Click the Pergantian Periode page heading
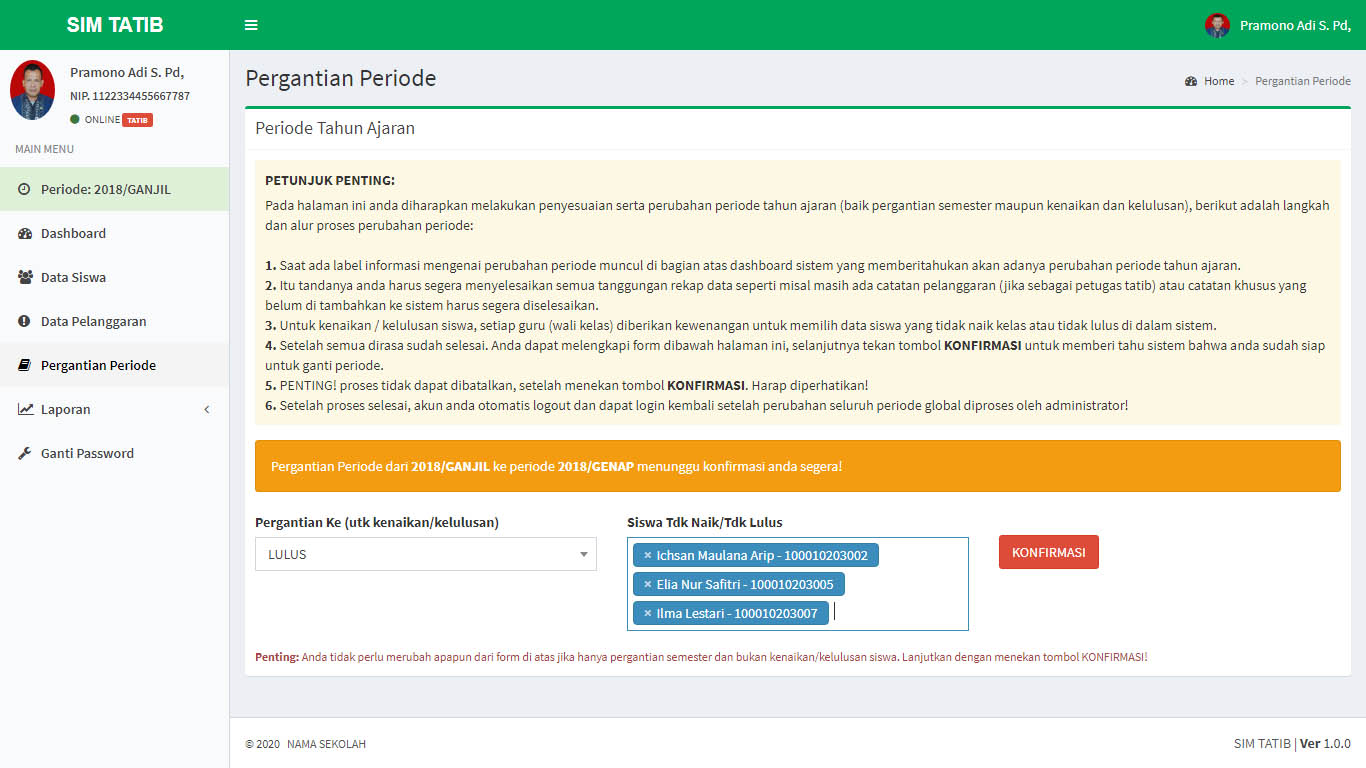This screenshot has width=1366, height=768. click(341, 78)
